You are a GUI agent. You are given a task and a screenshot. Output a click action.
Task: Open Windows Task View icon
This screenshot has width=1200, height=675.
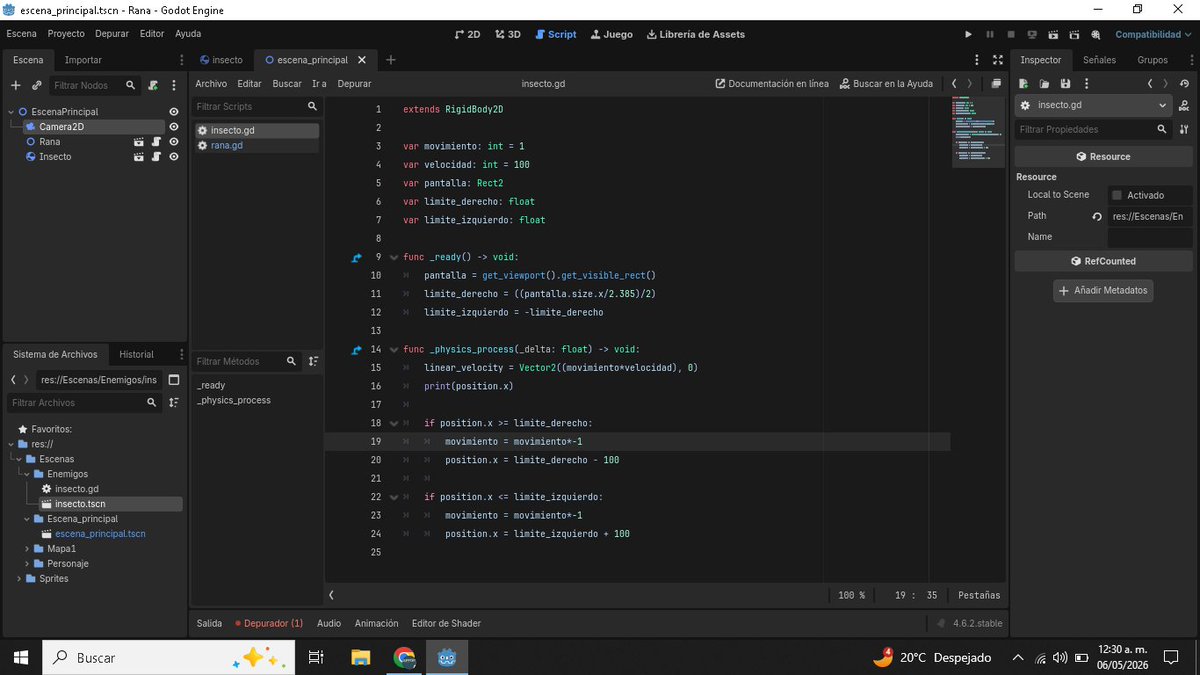316,657
